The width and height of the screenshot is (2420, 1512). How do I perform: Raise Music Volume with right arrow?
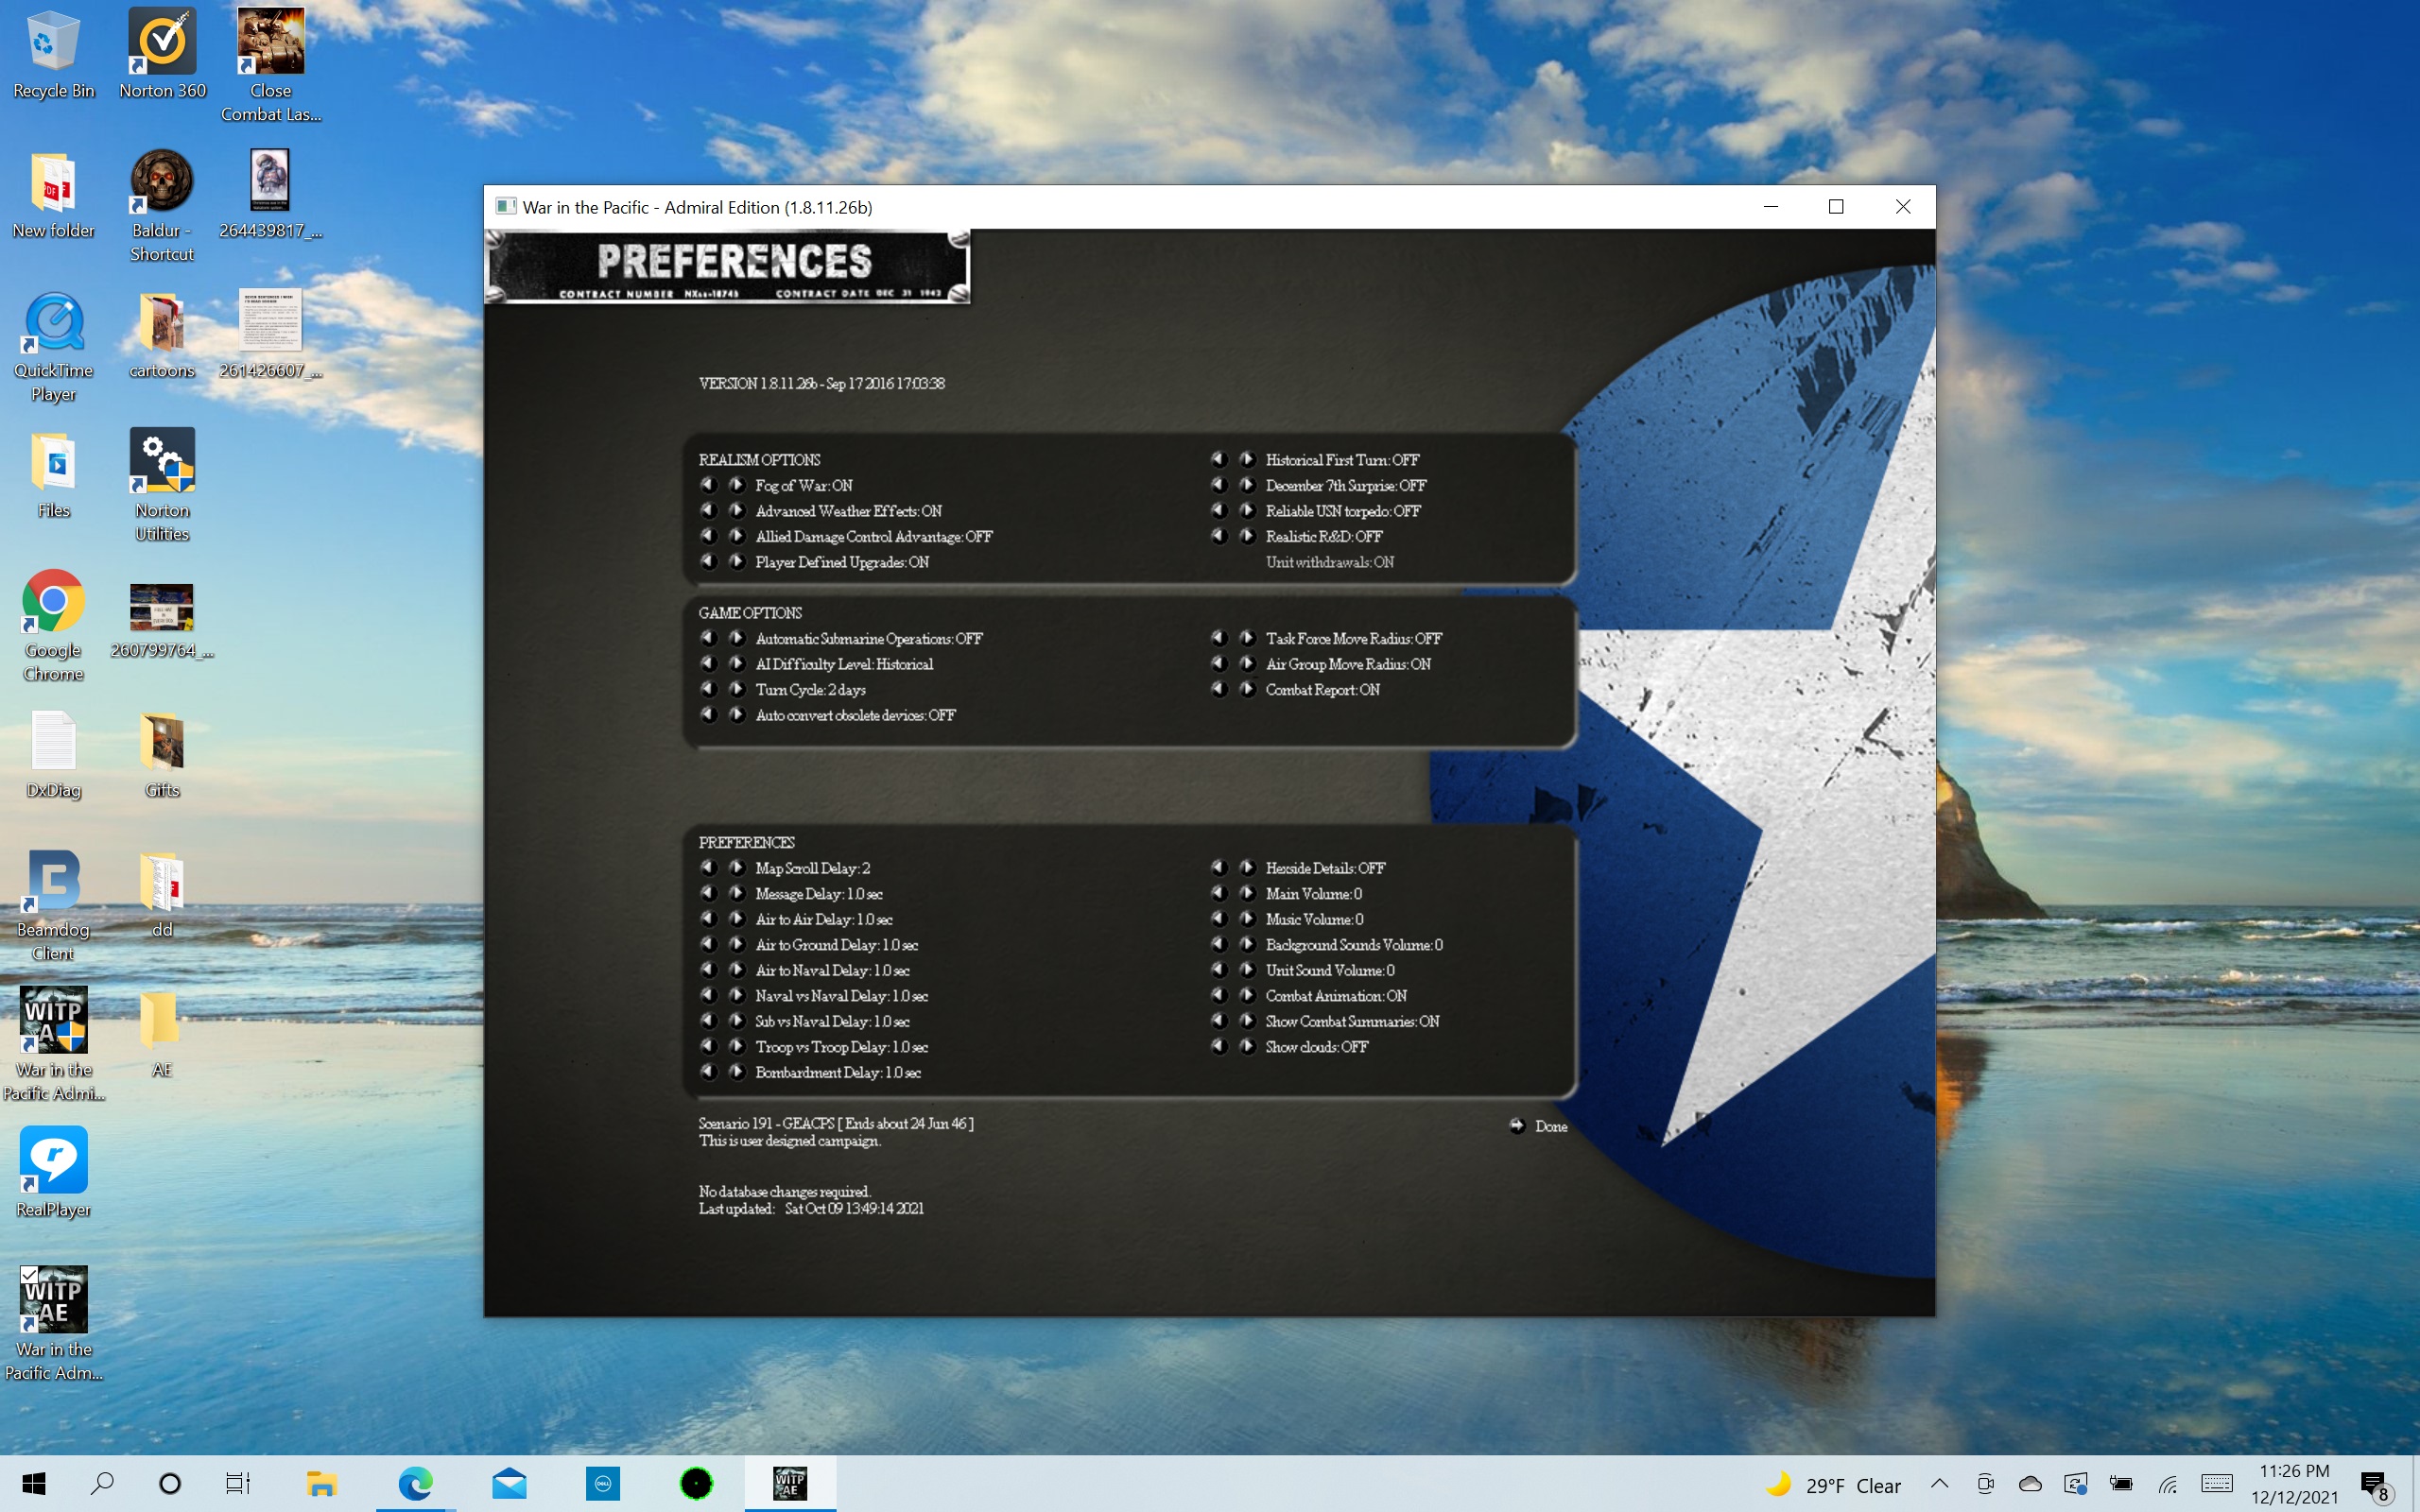click(x=1247, y=918)
